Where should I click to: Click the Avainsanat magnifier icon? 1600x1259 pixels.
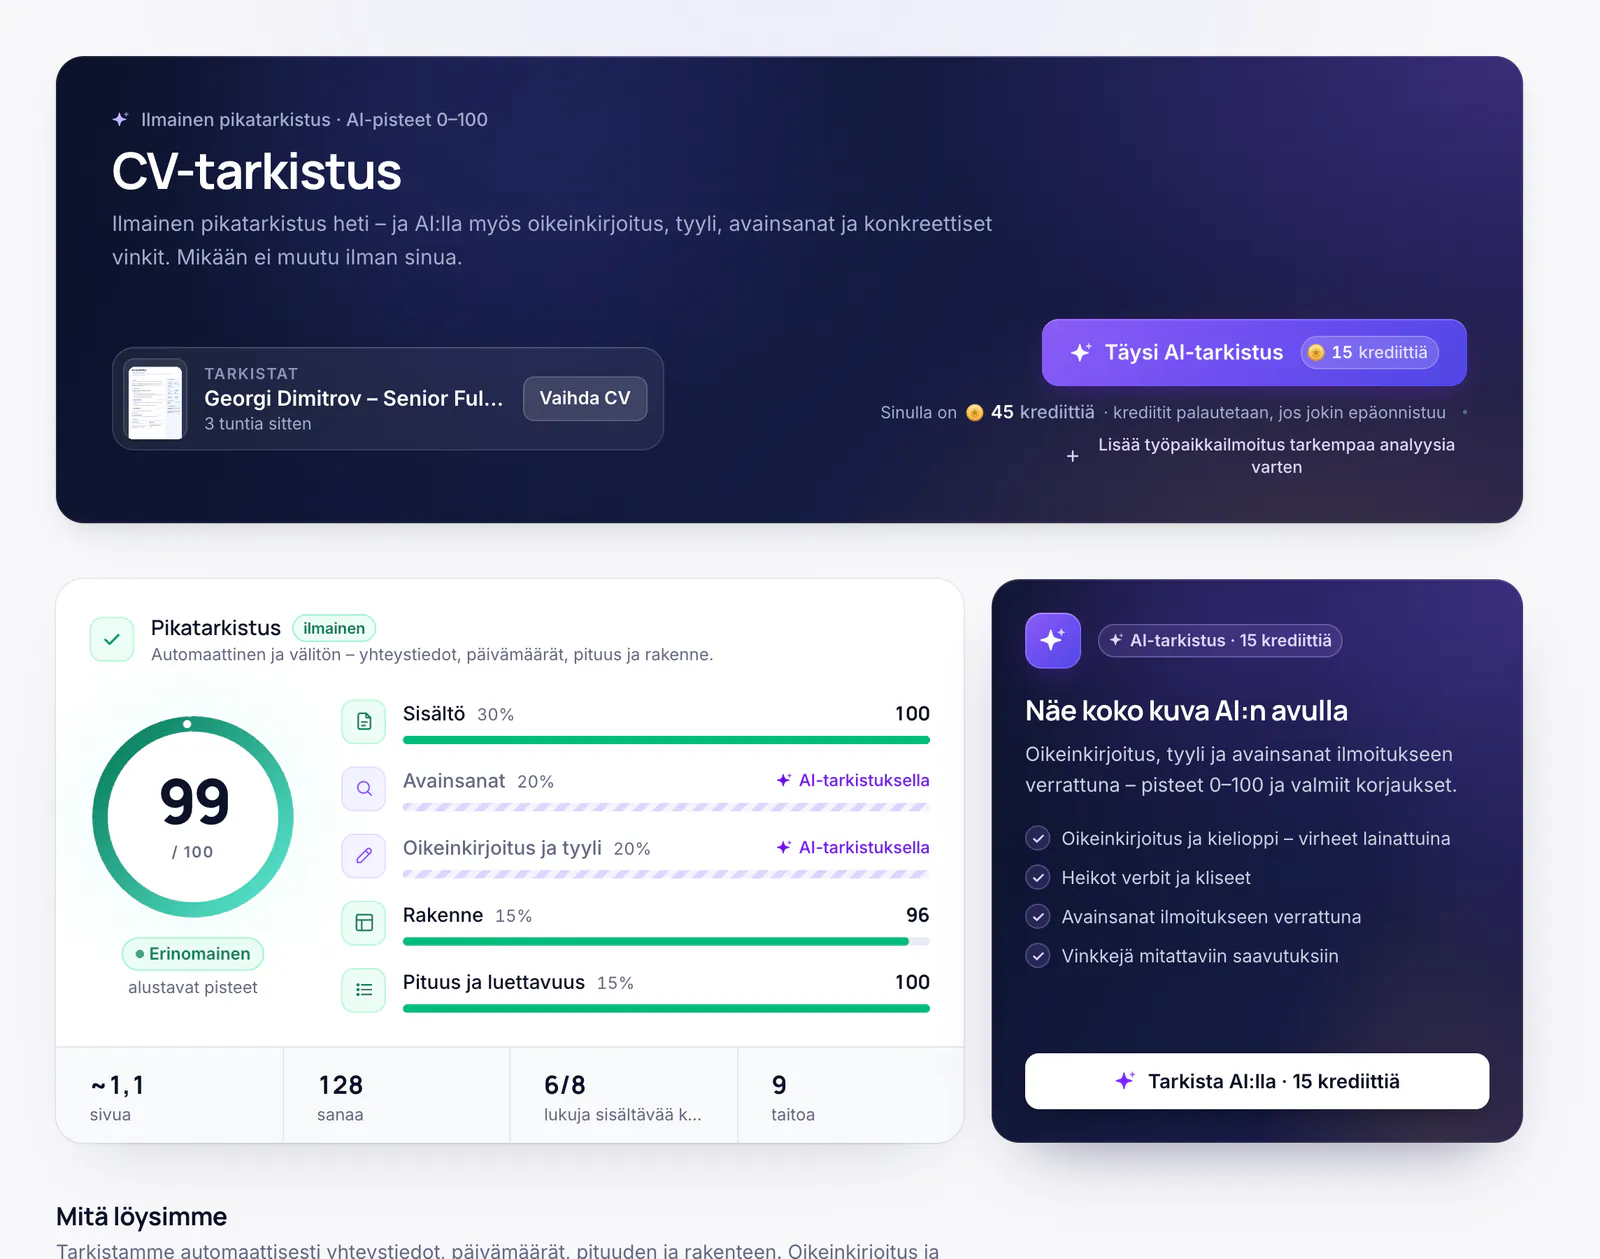point(364,788)
